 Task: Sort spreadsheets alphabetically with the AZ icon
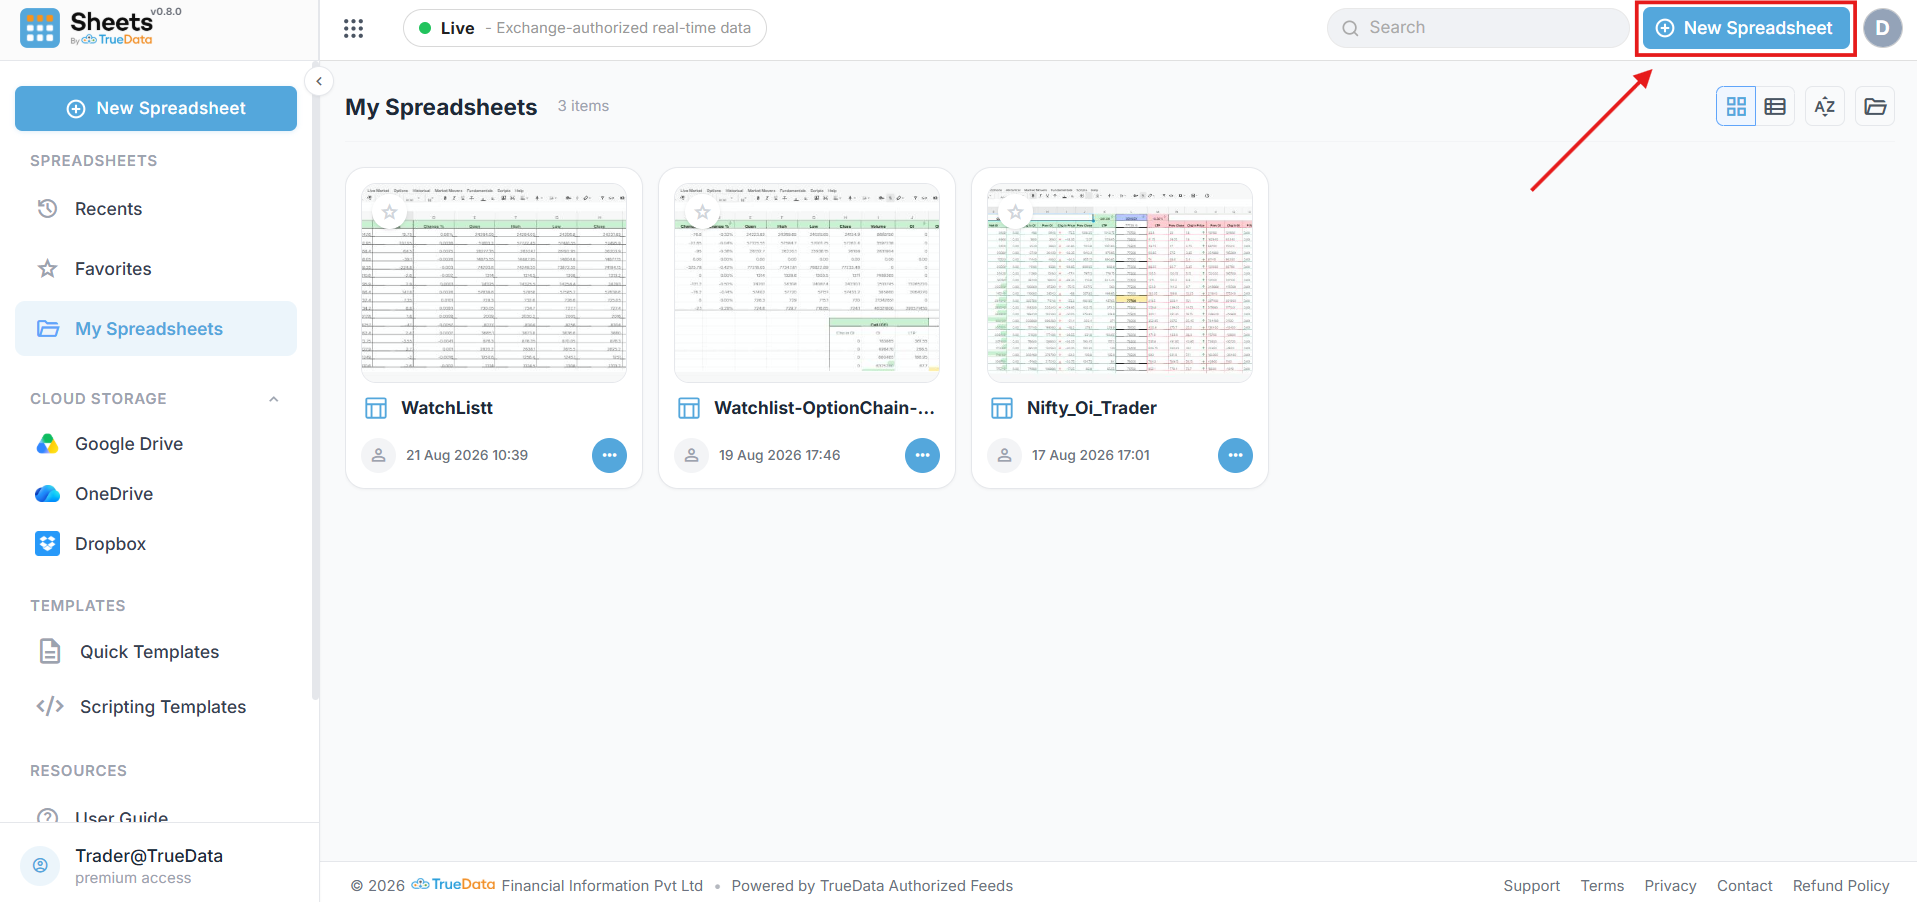pyautogui.click(x=1825, y=106)
